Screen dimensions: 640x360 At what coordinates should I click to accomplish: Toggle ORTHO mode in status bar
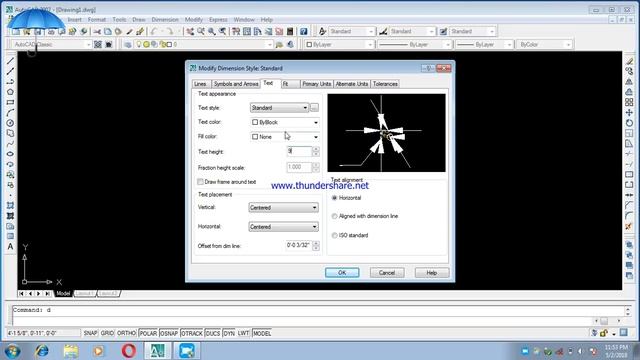(127, 333)
